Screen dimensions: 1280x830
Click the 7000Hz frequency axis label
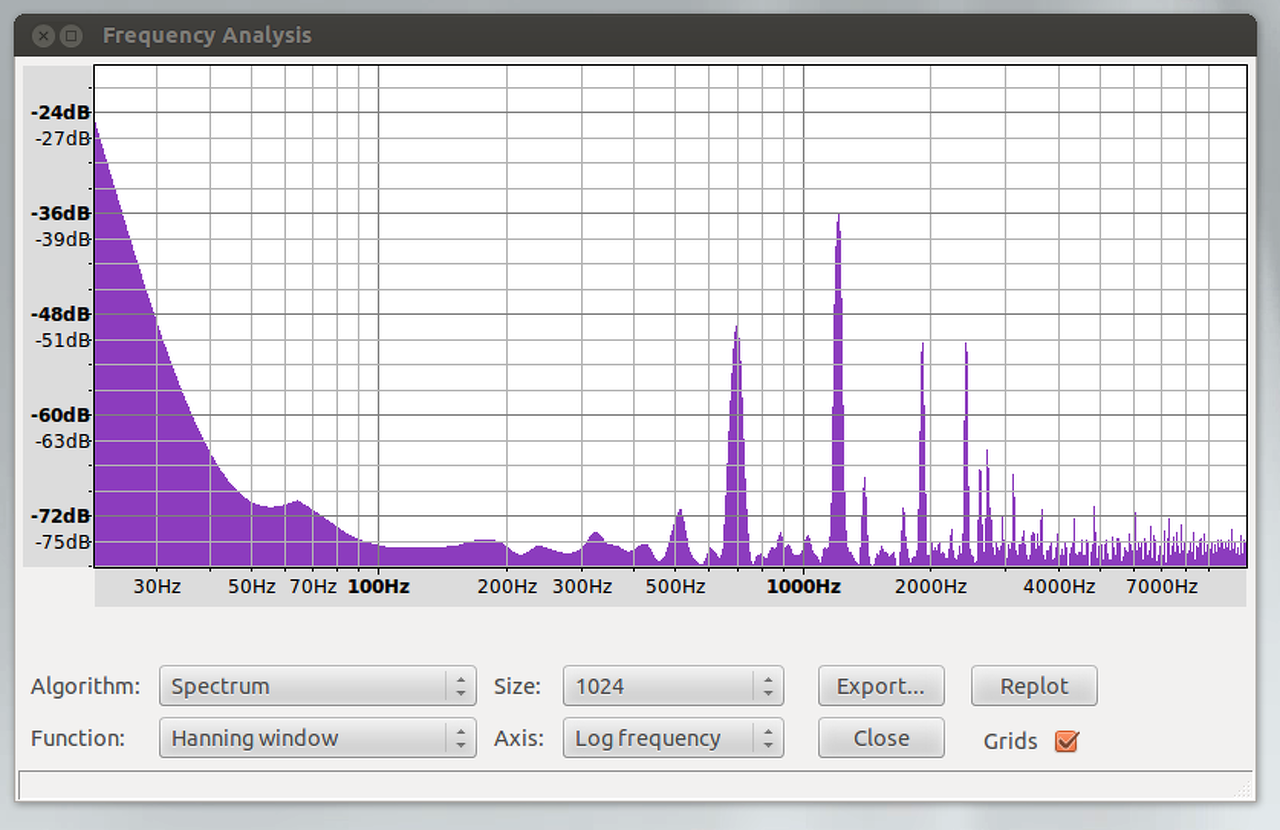coord(1162,586)
